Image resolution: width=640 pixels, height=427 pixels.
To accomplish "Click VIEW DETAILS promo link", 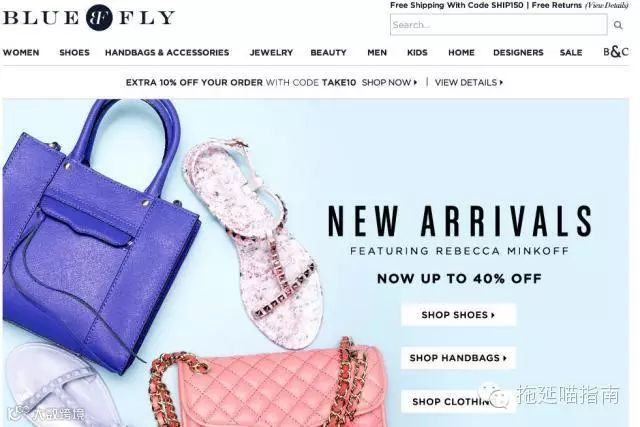I will (x=469, y=82).
